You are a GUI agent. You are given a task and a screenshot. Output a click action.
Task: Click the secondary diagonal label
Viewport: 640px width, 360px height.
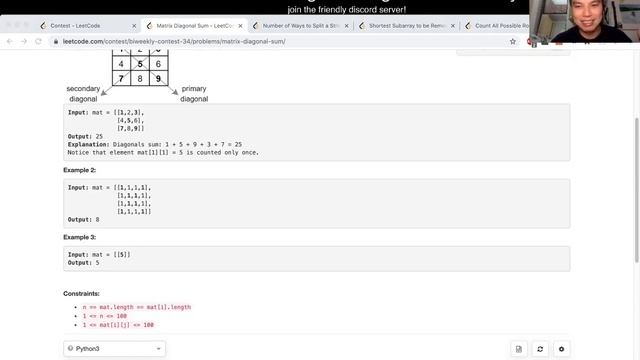point(83,93)
